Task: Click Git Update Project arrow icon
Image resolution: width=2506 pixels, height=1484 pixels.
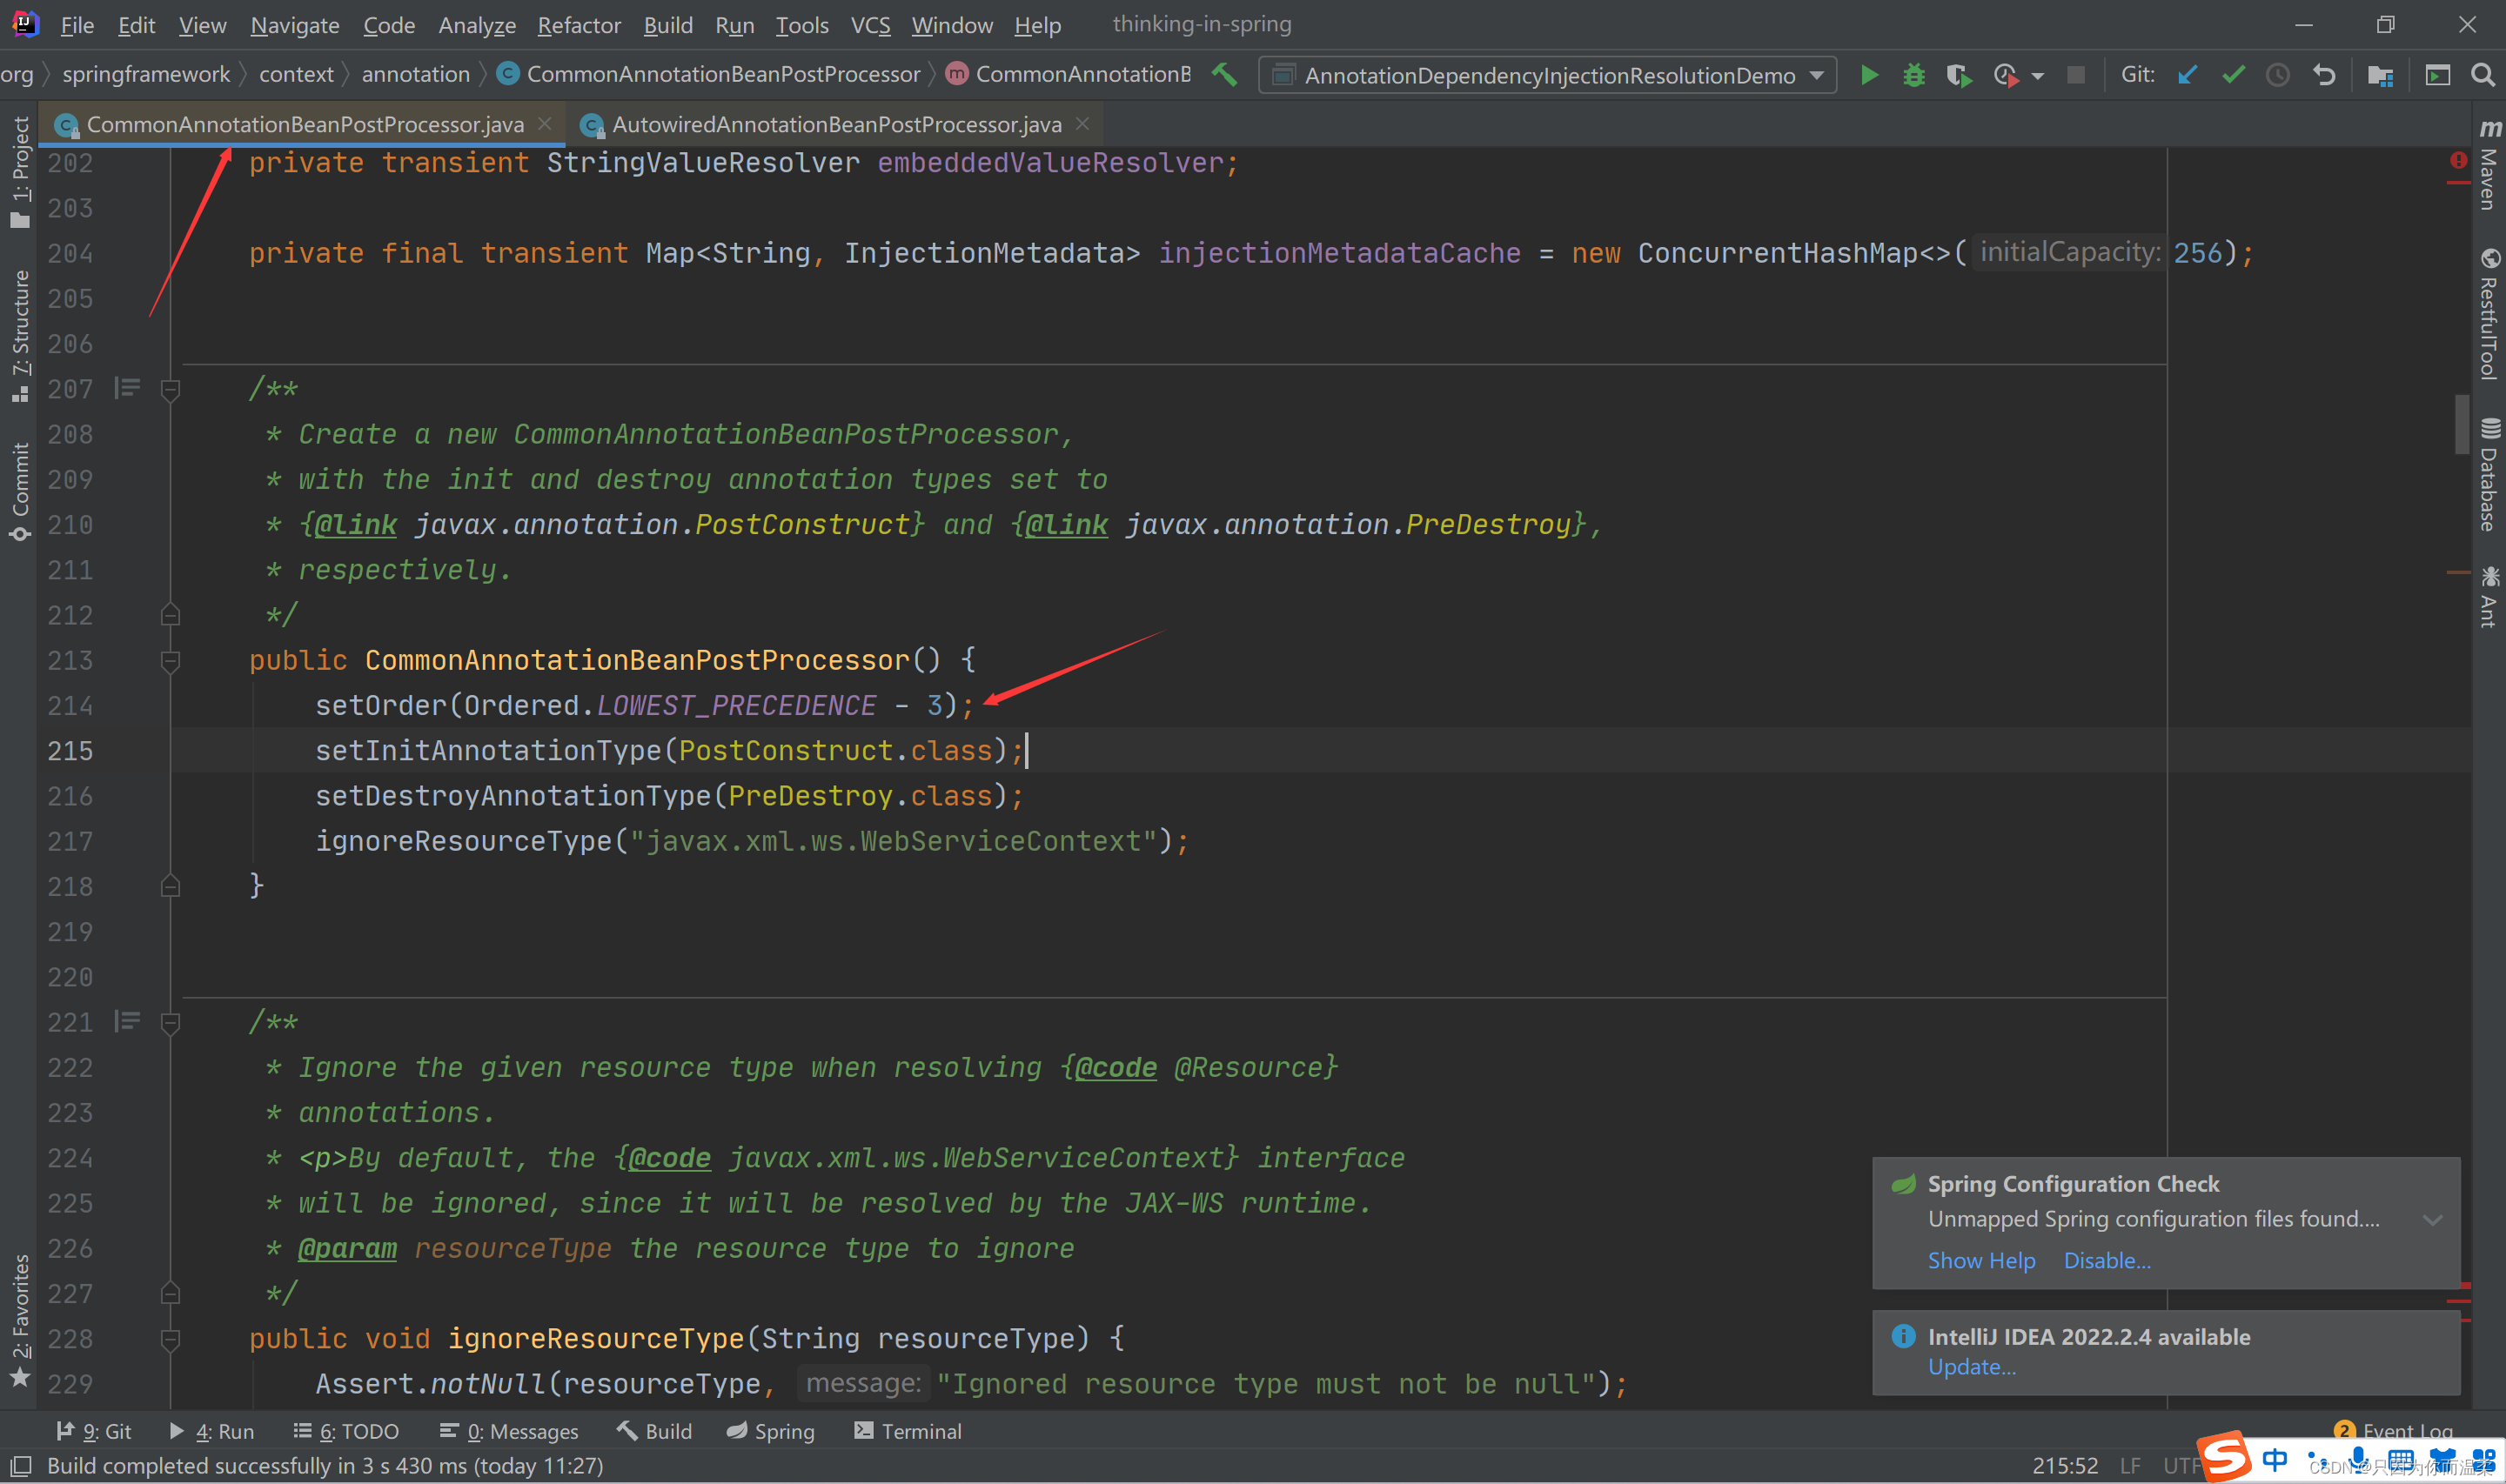Action: (2187, 75)
